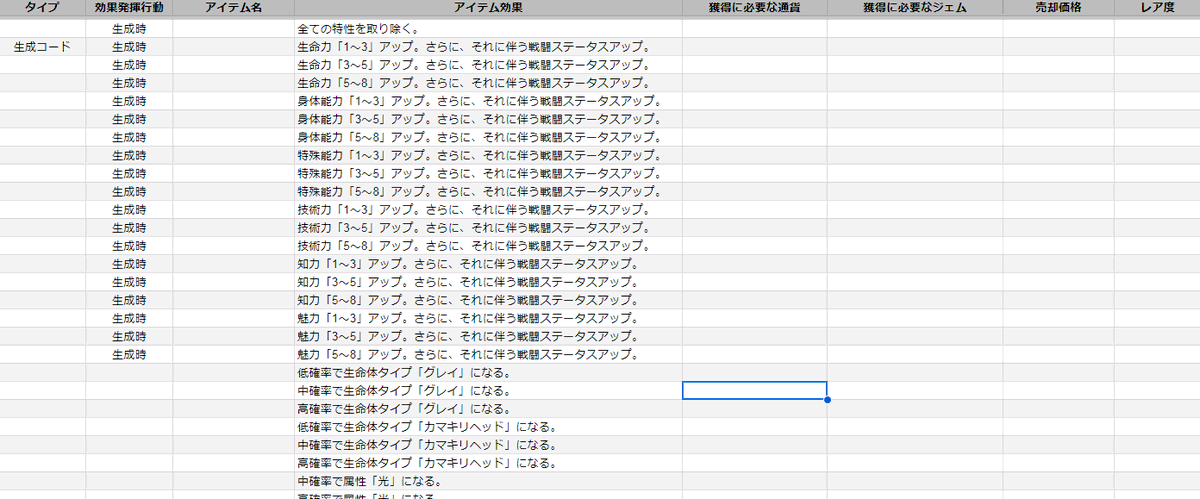Select the 獲得に必要な通貨 column header
The image size is (1200, 499).
754,8
